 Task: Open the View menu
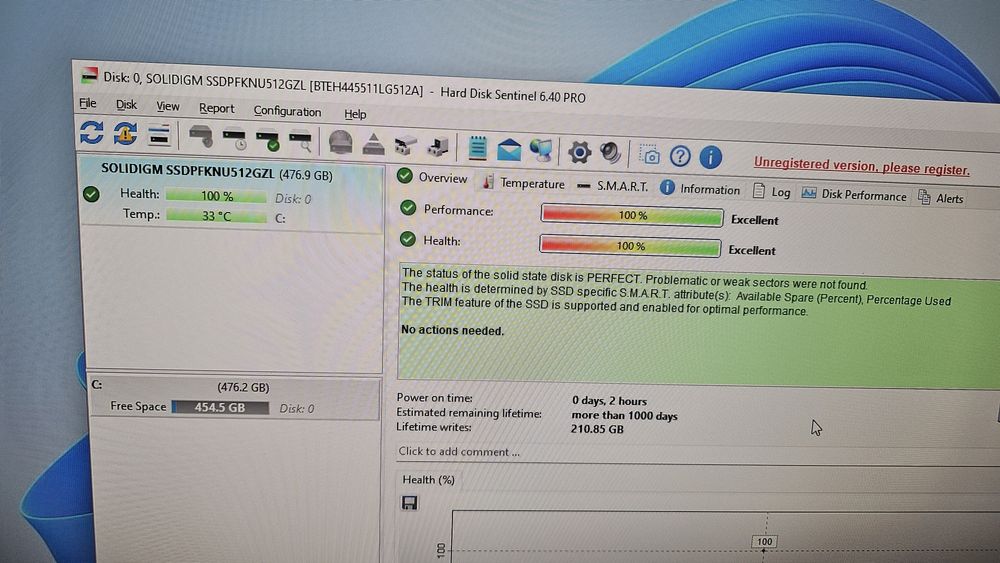tap(168, 106)
